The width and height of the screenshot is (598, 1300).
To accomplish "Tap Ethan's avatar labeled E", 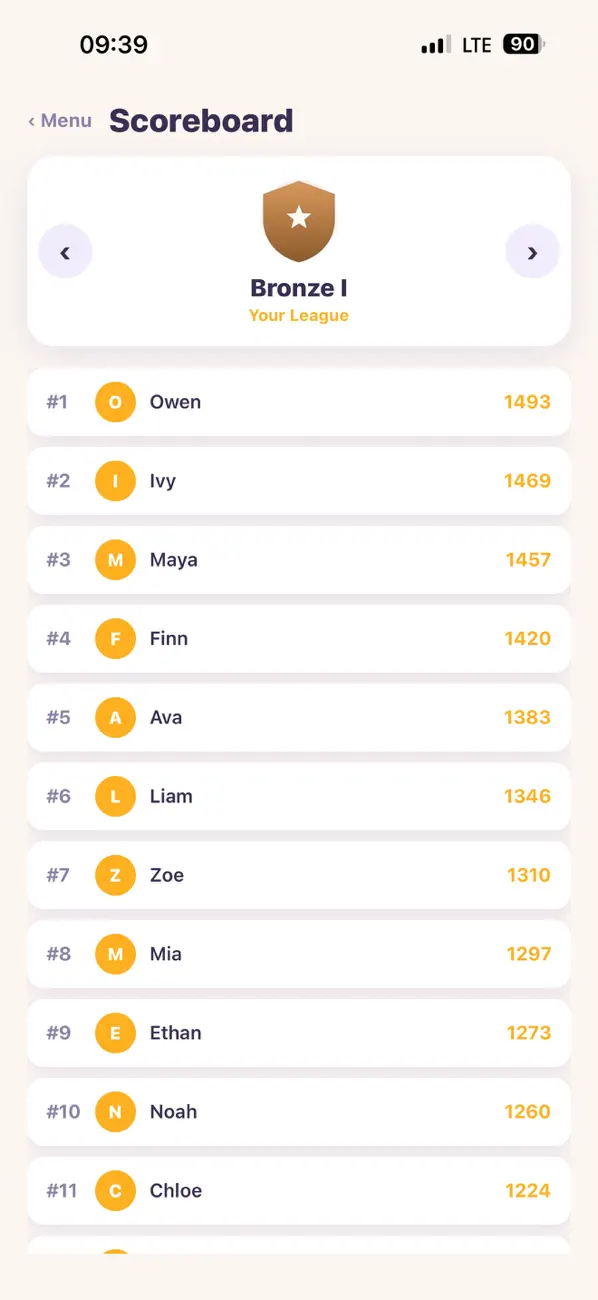I will point(115,1033).
